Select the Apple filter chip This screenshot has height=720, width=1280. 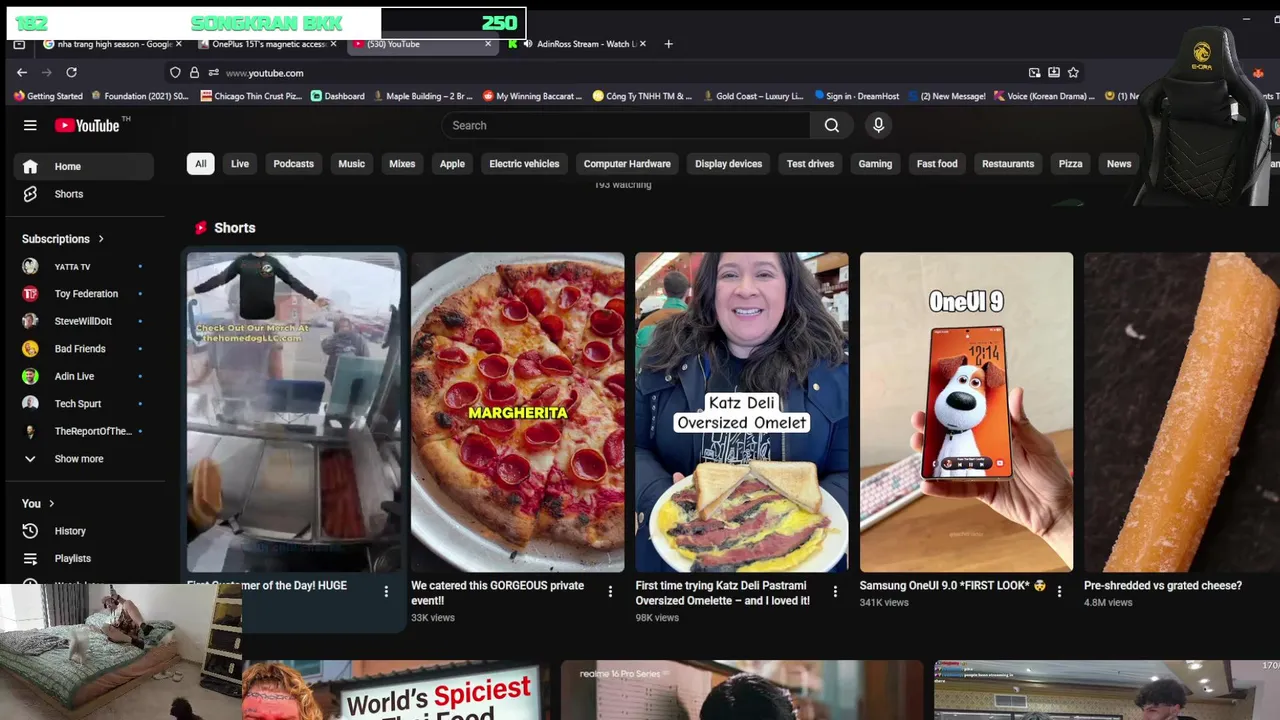[452, 164]
